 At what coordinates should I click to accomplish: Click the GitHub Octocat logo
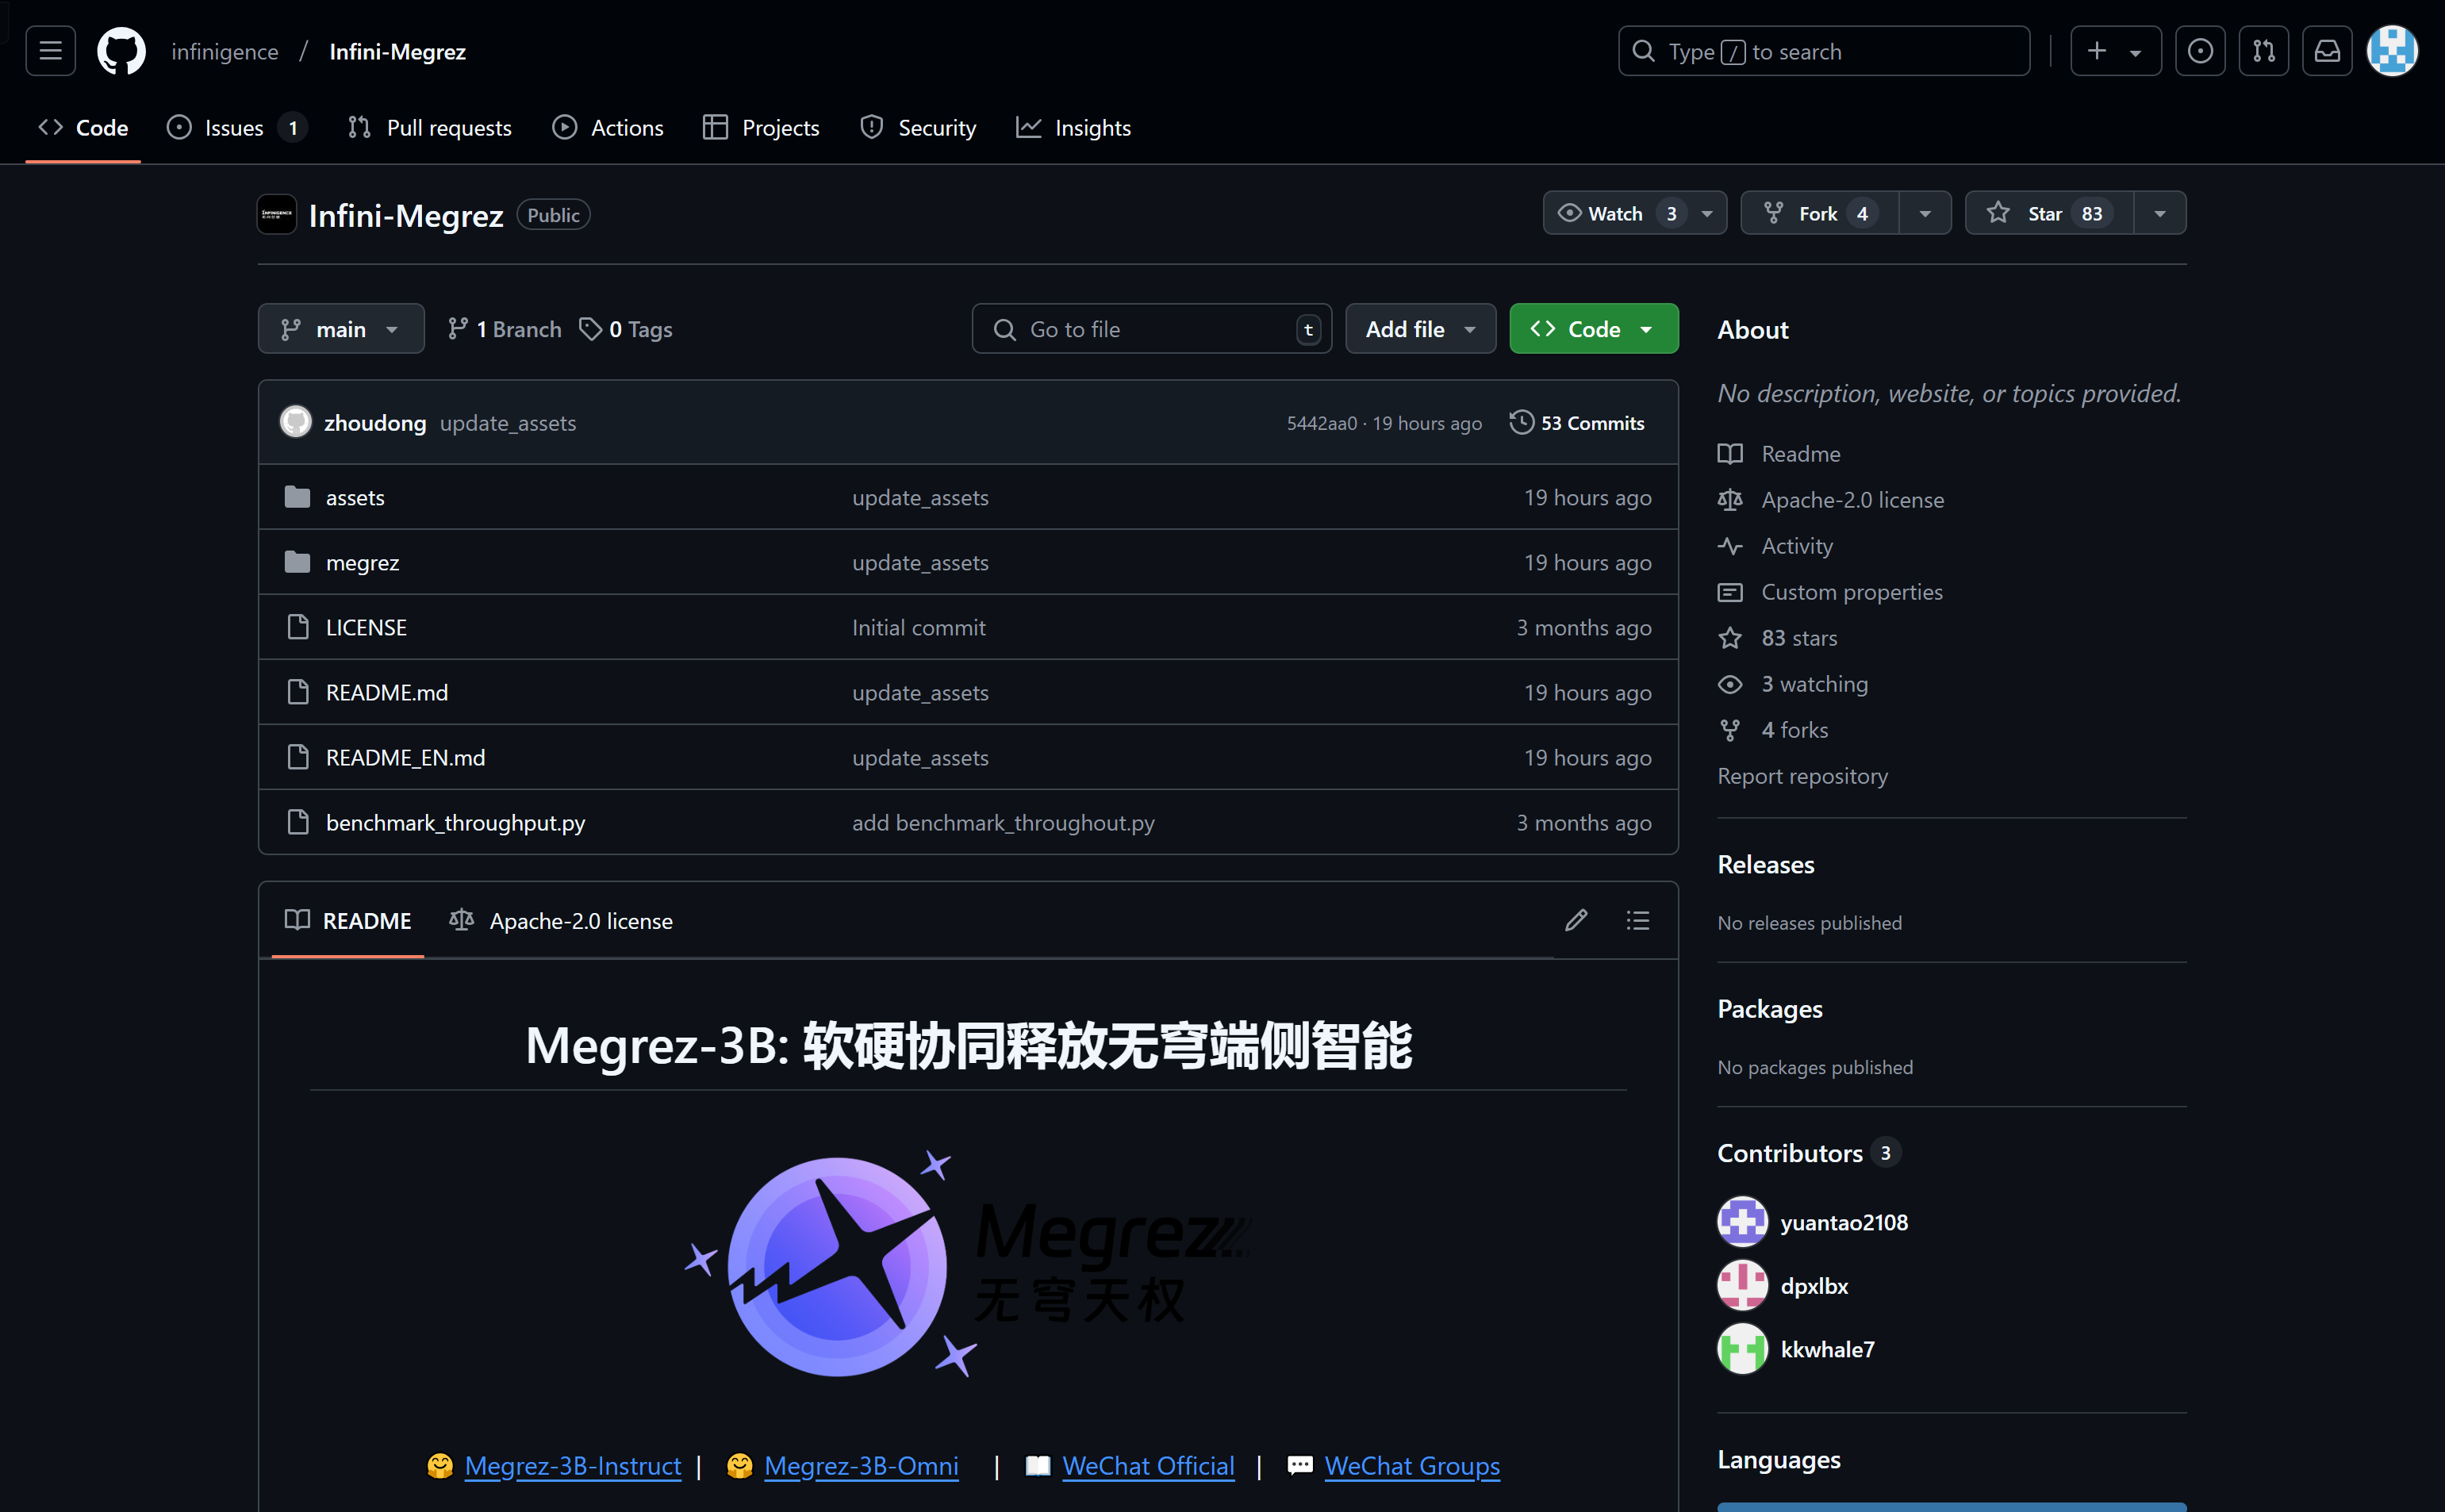[x=121, y=51]
